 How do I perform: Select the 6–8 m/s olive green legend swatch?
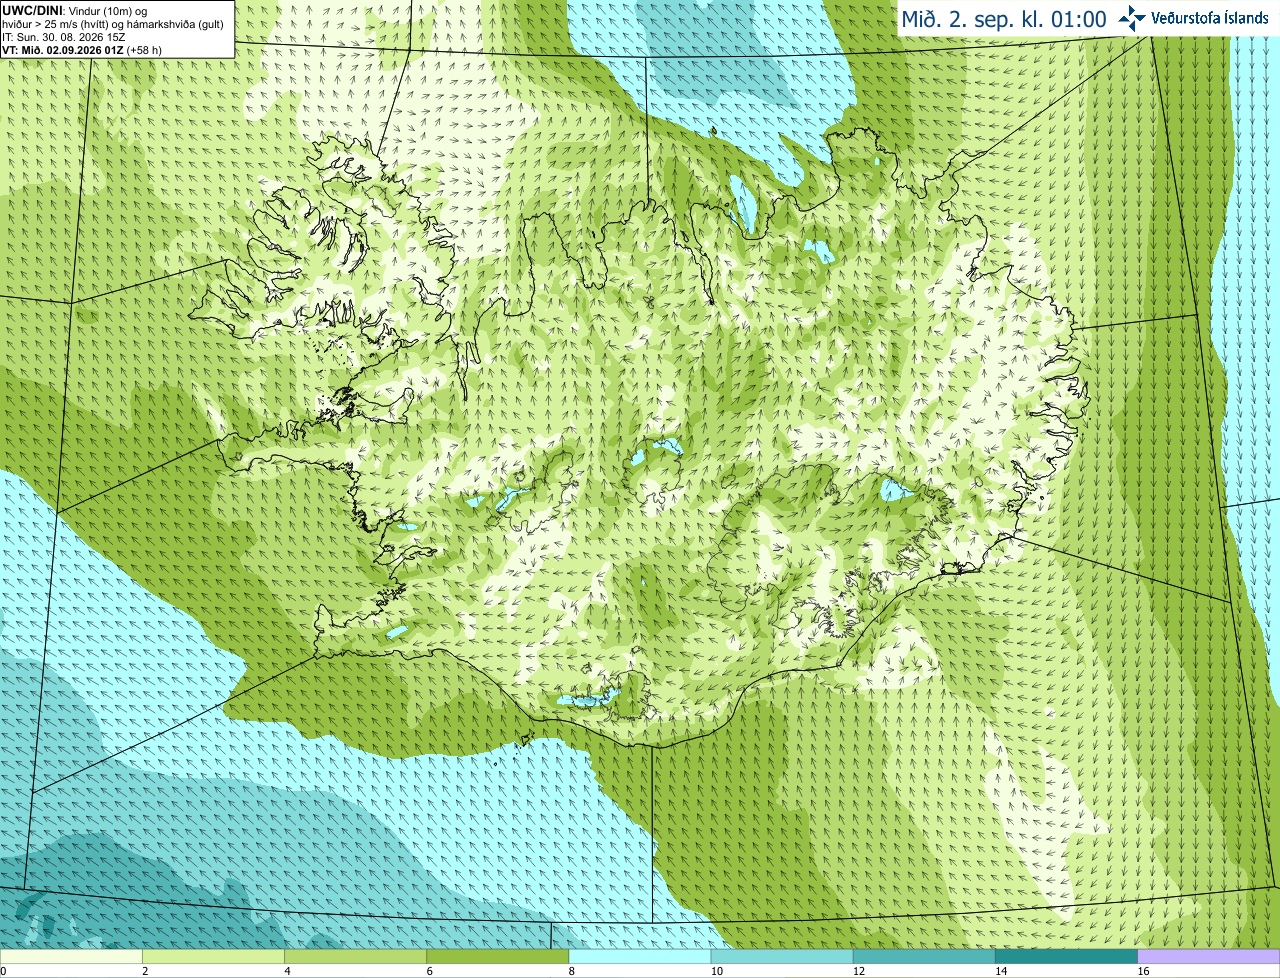498,957
